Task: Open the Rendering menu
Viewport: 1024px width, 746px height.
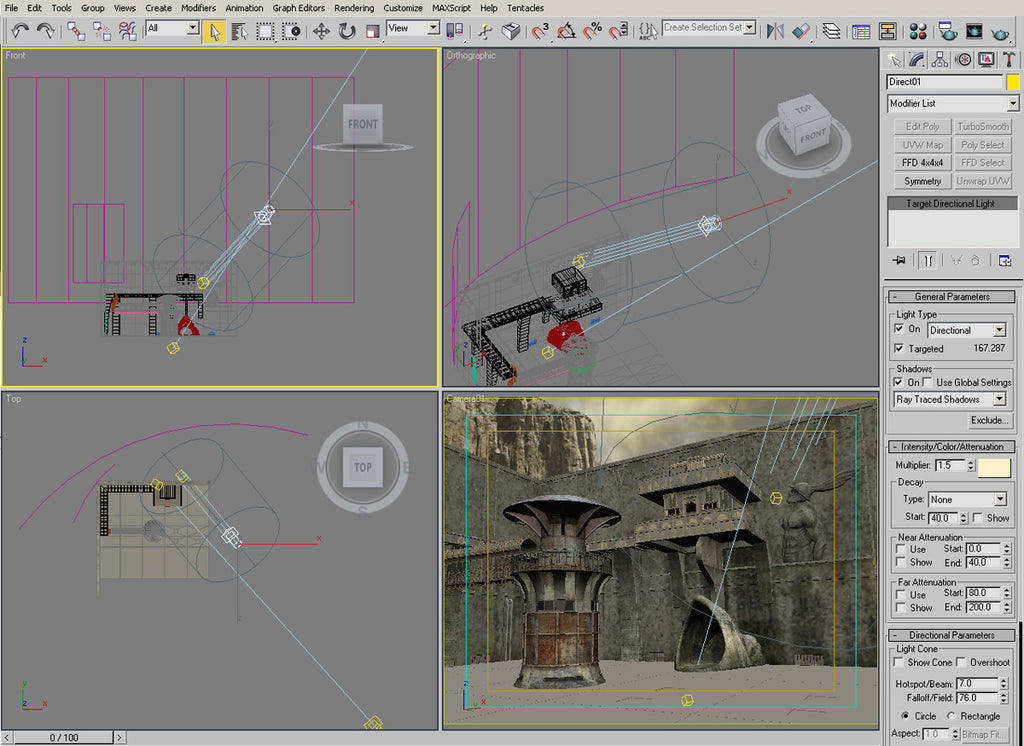Action: click(x=354, y=7)
